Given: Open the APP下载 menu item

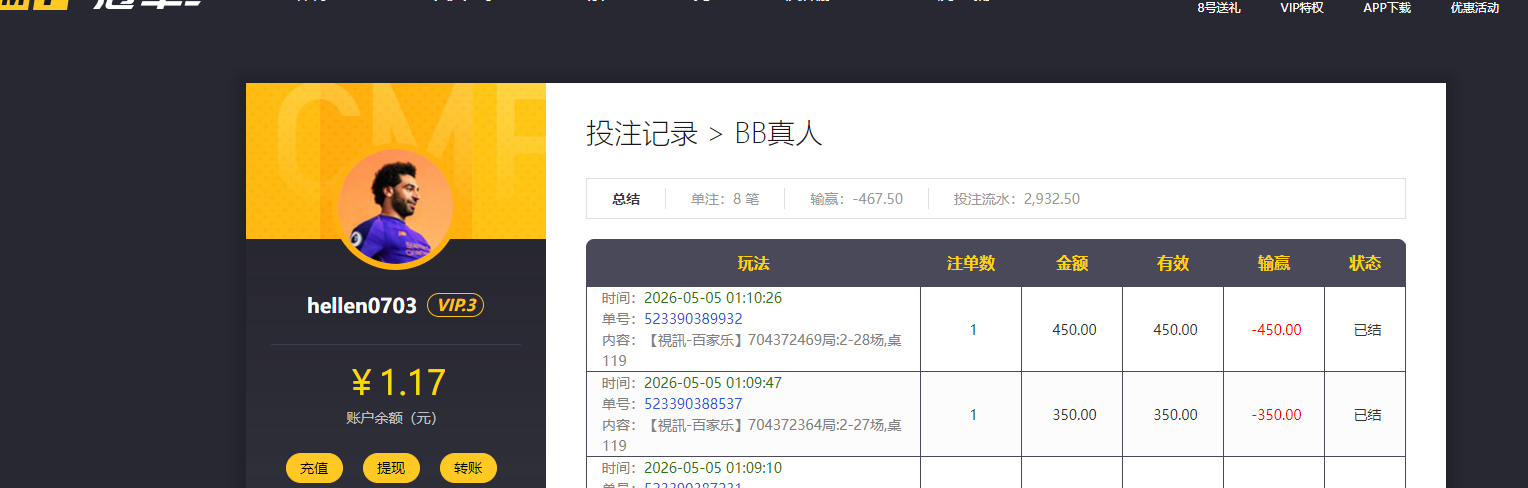Looking at the screenshot, I should pos(1387,8).
